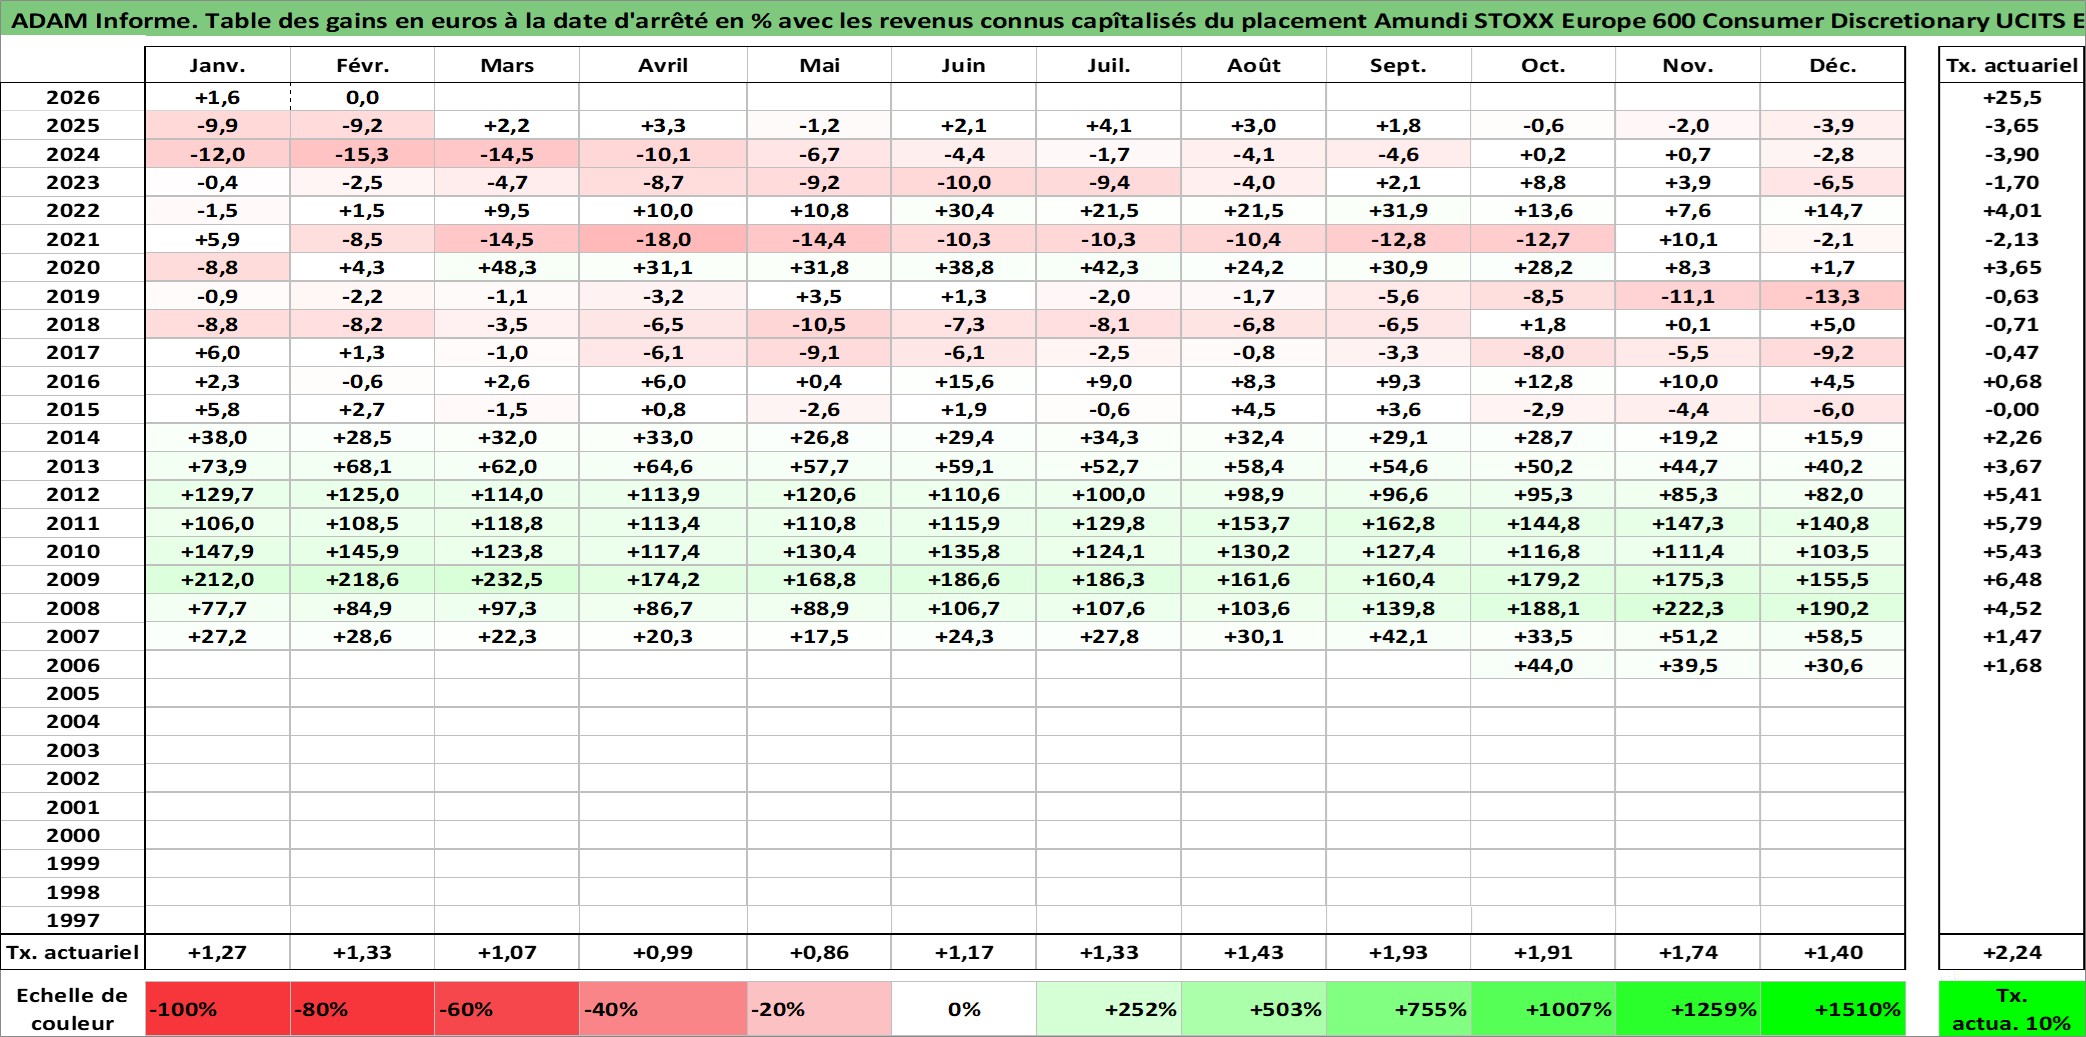The image size is (2086, 1037).
Task: Click the 2020 row label
Action: [x=73, y=267]
